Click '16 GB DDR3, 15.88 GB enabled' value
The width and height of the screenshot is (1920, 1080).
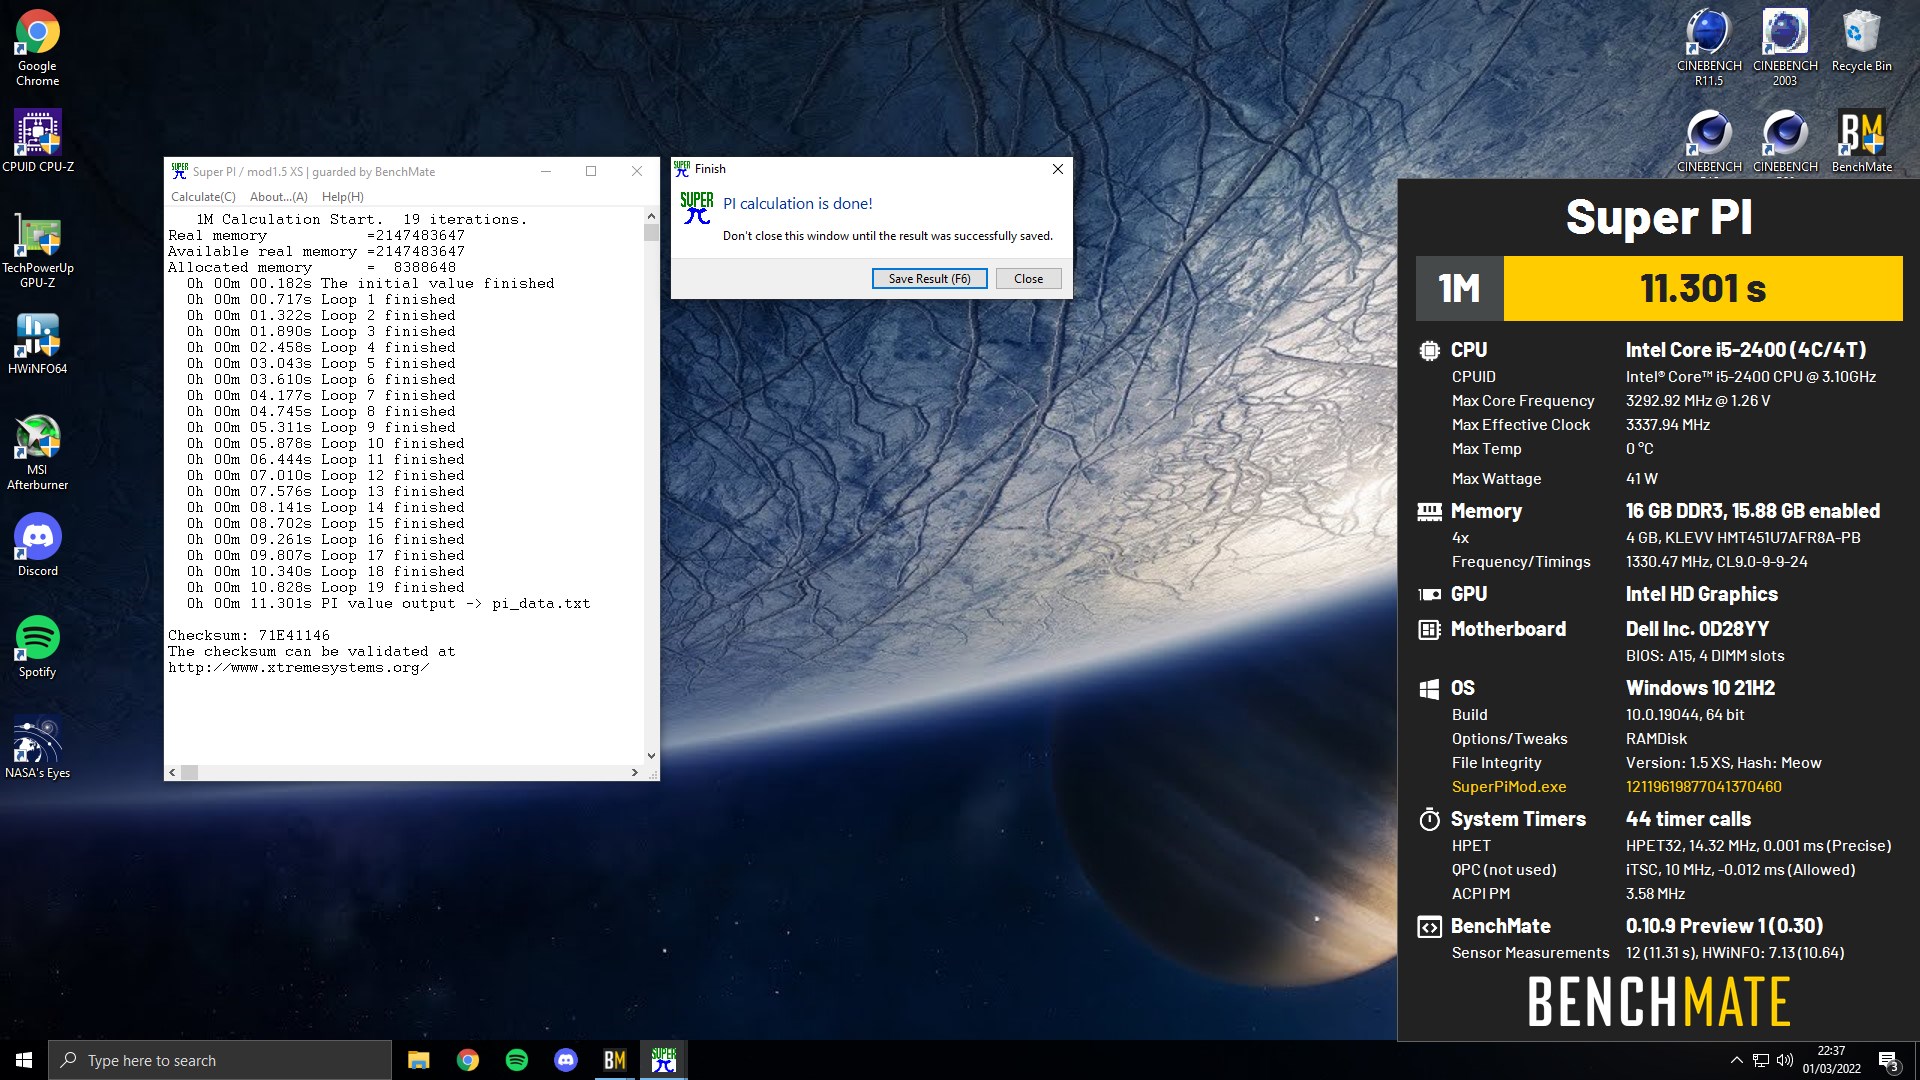click(x=1752, y=511)
